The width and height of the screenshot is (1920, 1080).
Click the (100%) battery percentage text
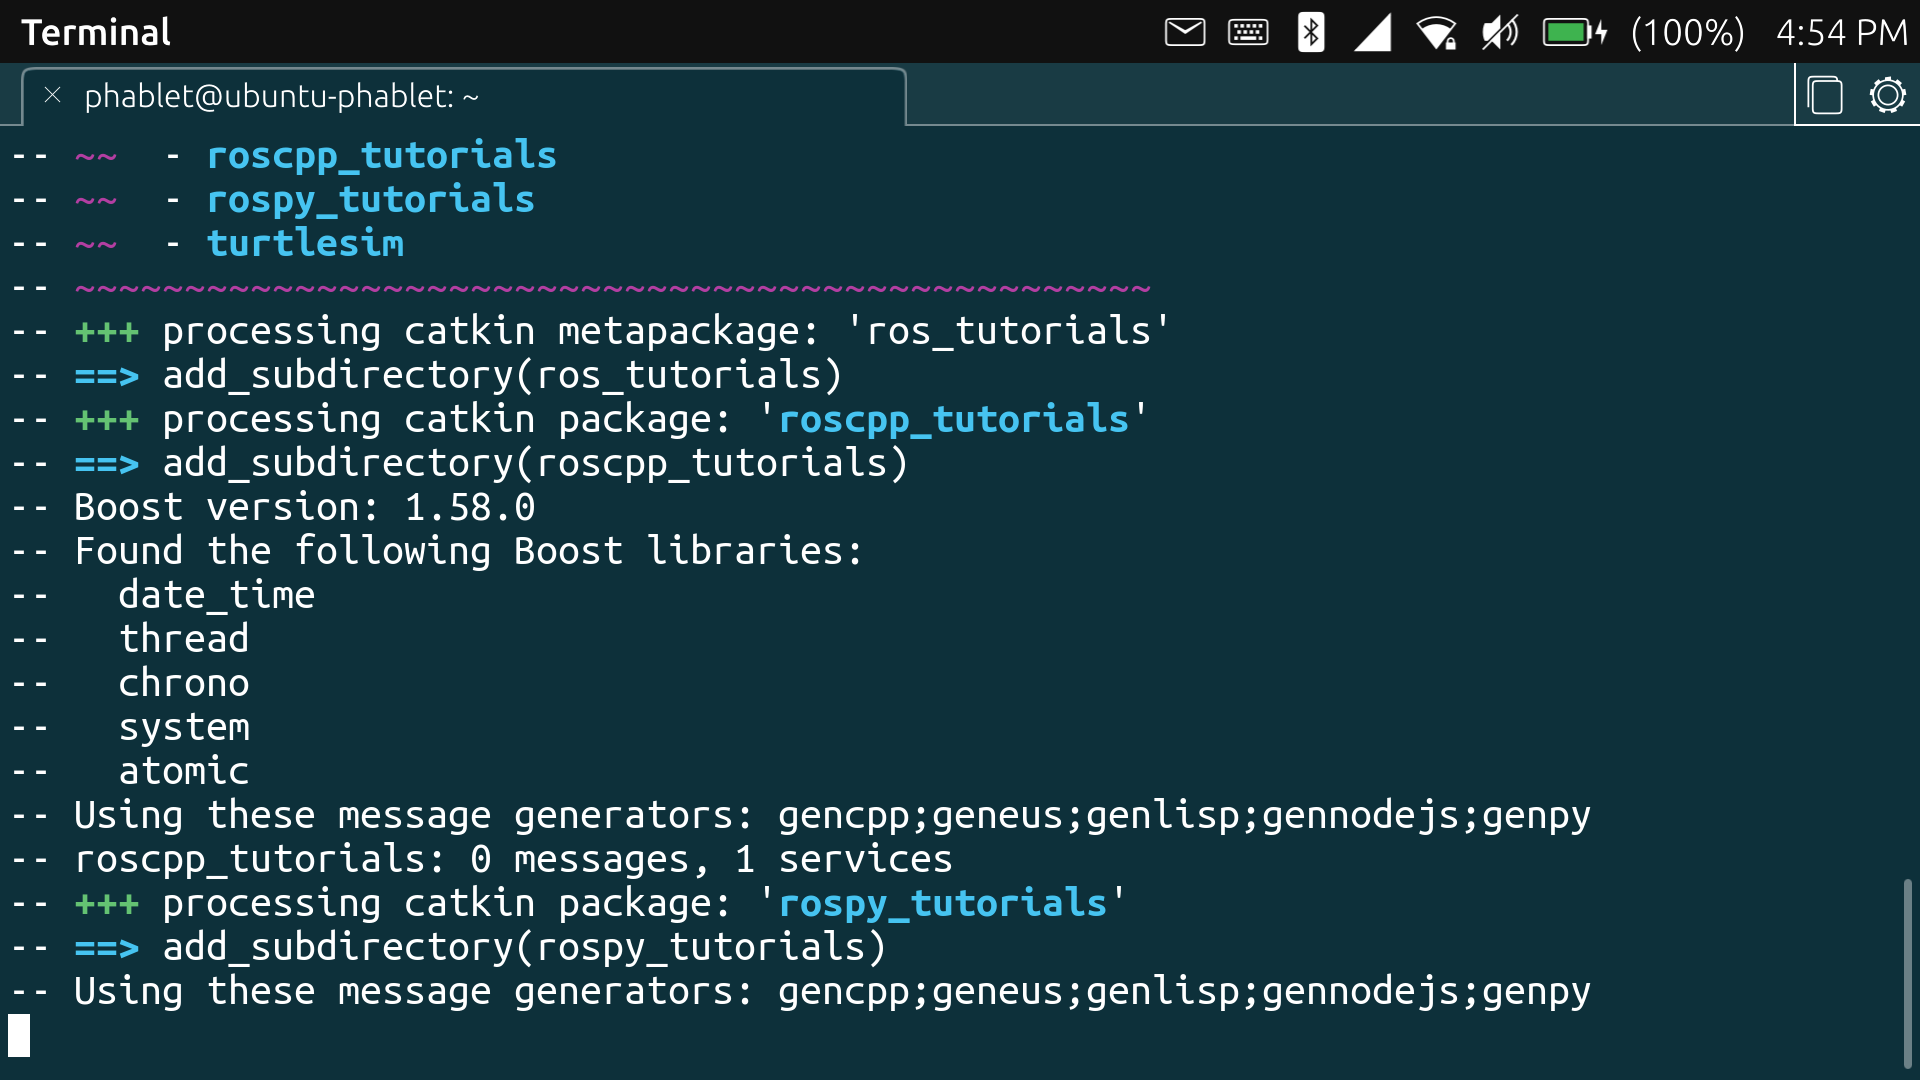1688,32
